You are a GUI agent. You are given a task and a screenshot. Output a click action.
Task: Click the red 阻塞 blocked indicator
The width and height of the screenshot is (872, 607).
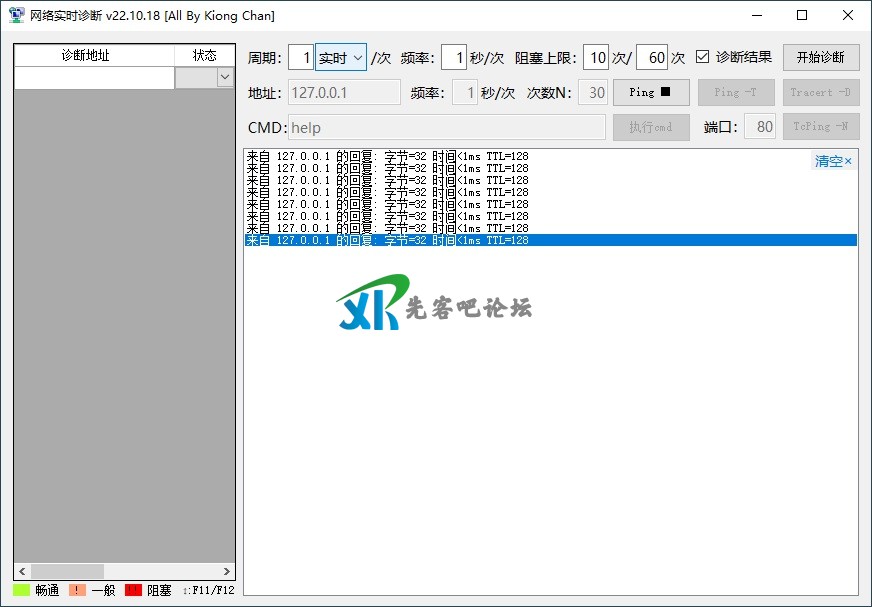(133, 590)
